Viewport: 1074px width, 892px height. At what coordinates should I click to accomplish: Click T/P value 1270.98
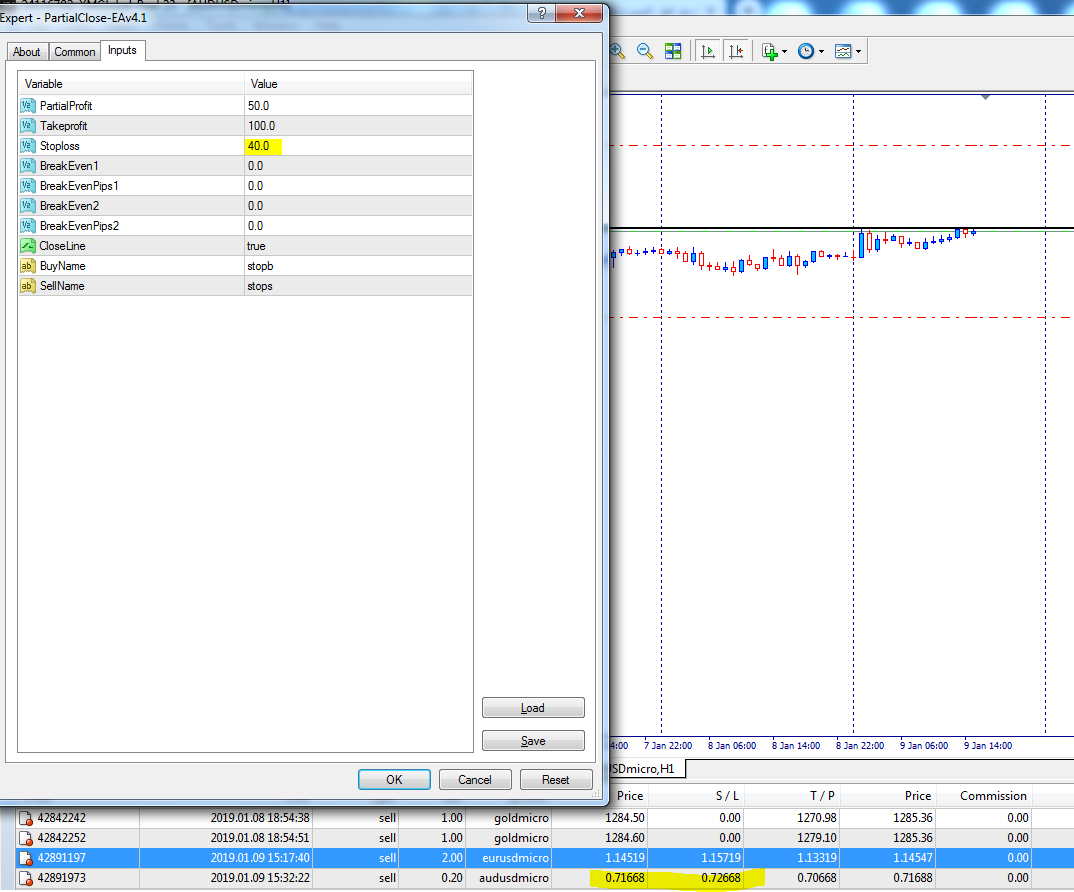(816, 818)
